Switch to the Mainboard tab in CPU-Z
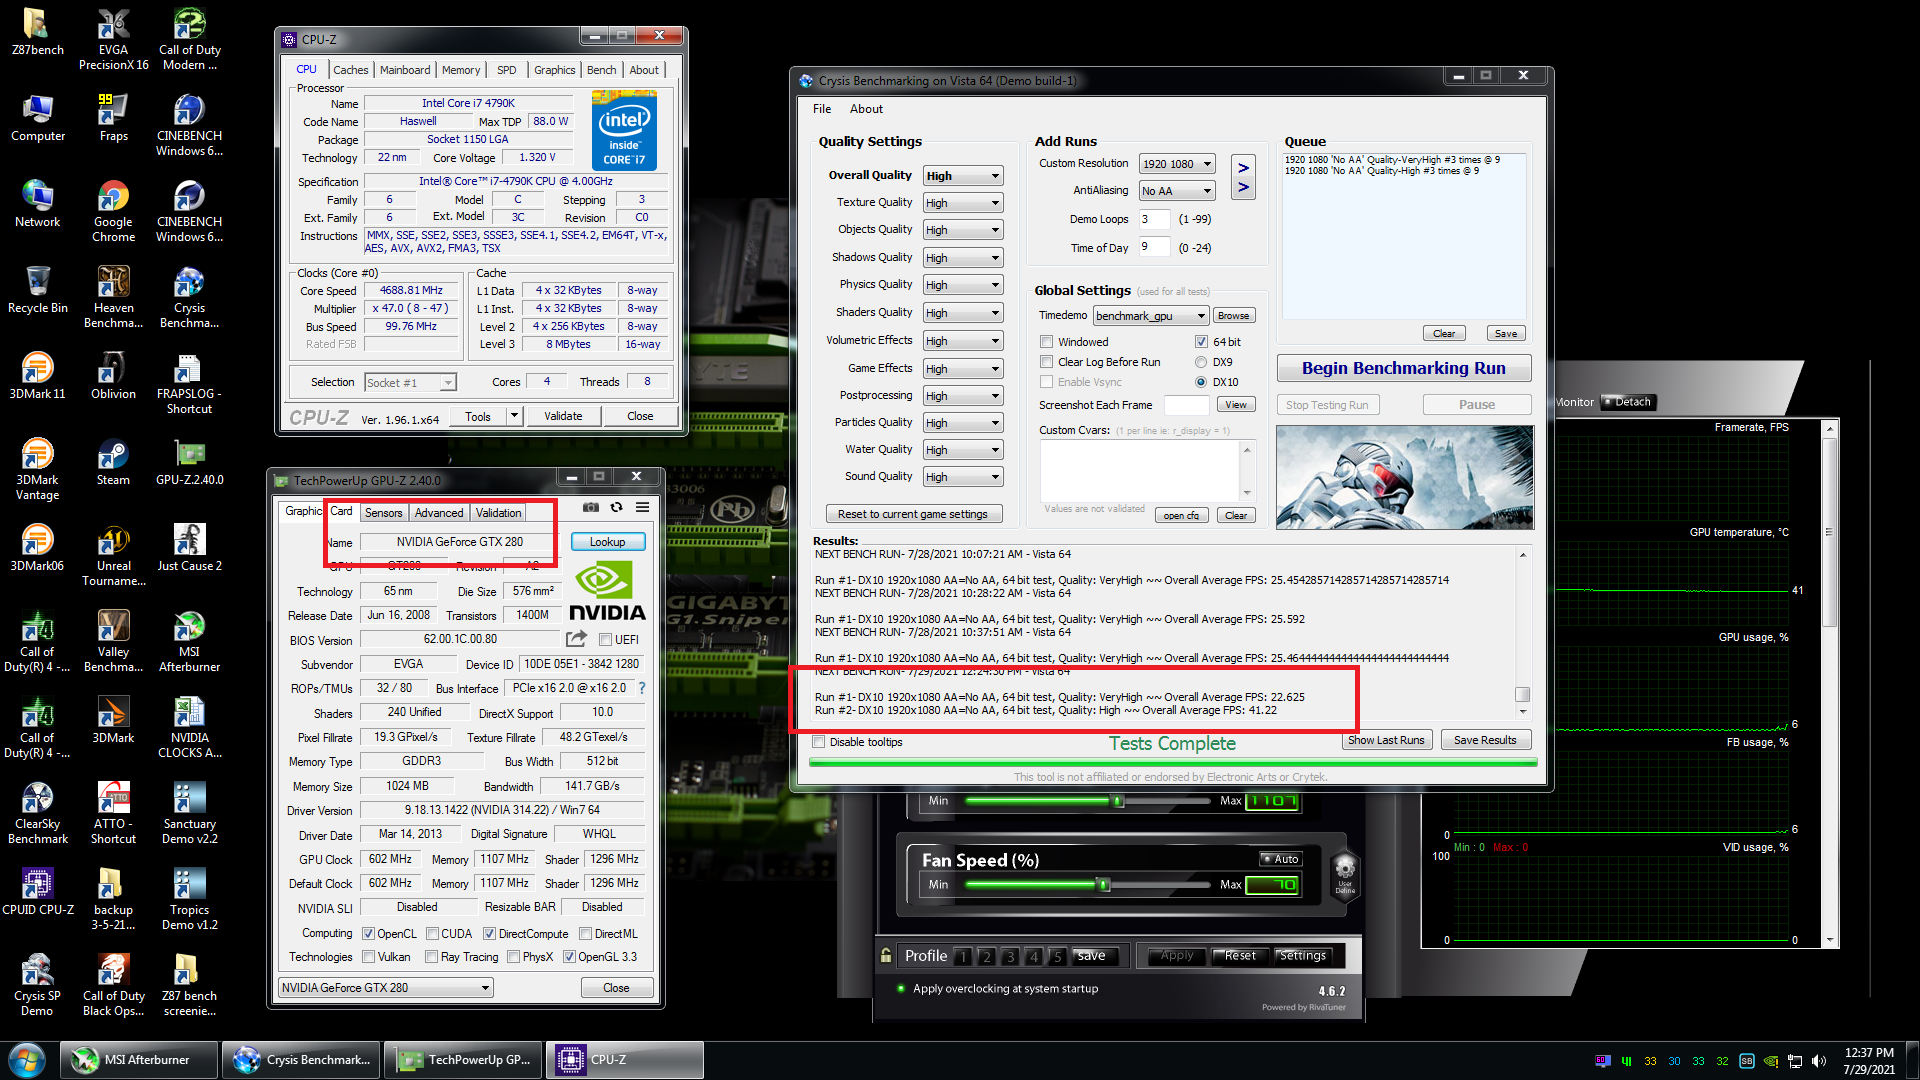Viewport: 1920px width, 1080px height. 405,70
